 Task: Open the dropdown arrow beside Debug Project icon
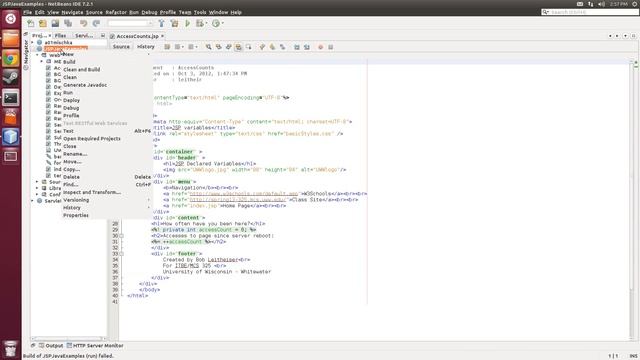[x=206, y=23]
